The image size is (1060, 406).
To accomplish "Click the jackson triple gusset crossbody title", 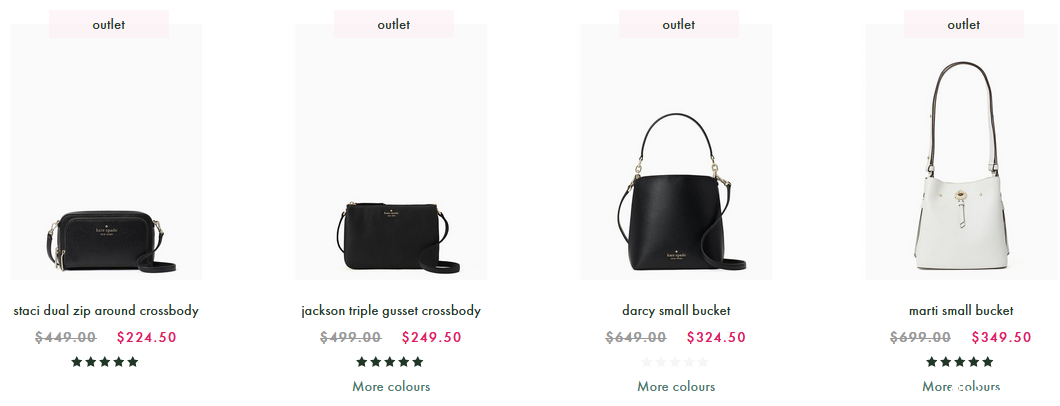I will click(391, 311).
